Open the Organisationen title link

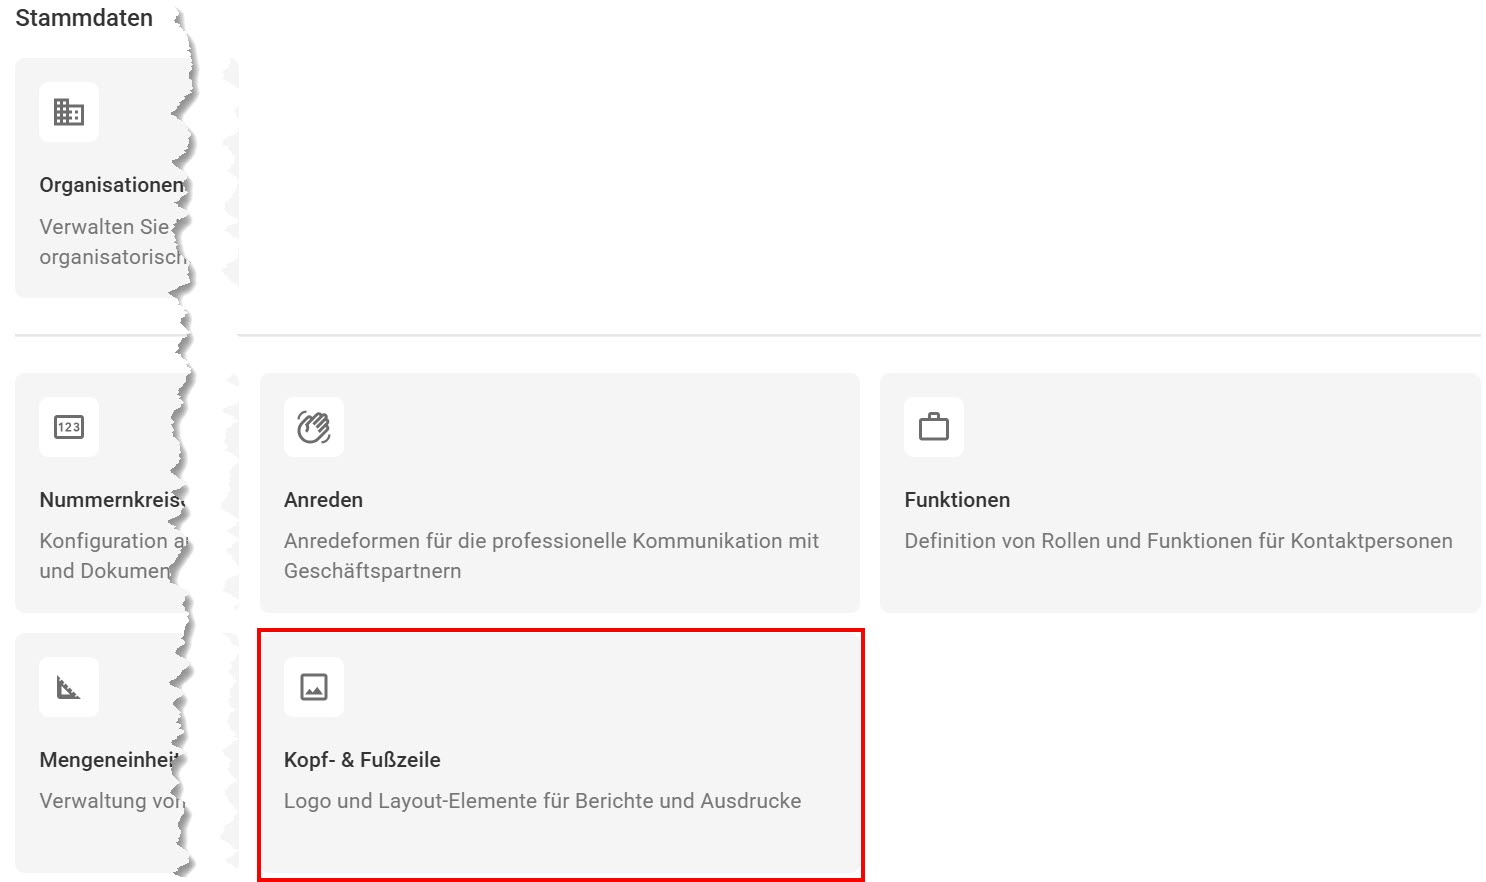pos(111,185)
